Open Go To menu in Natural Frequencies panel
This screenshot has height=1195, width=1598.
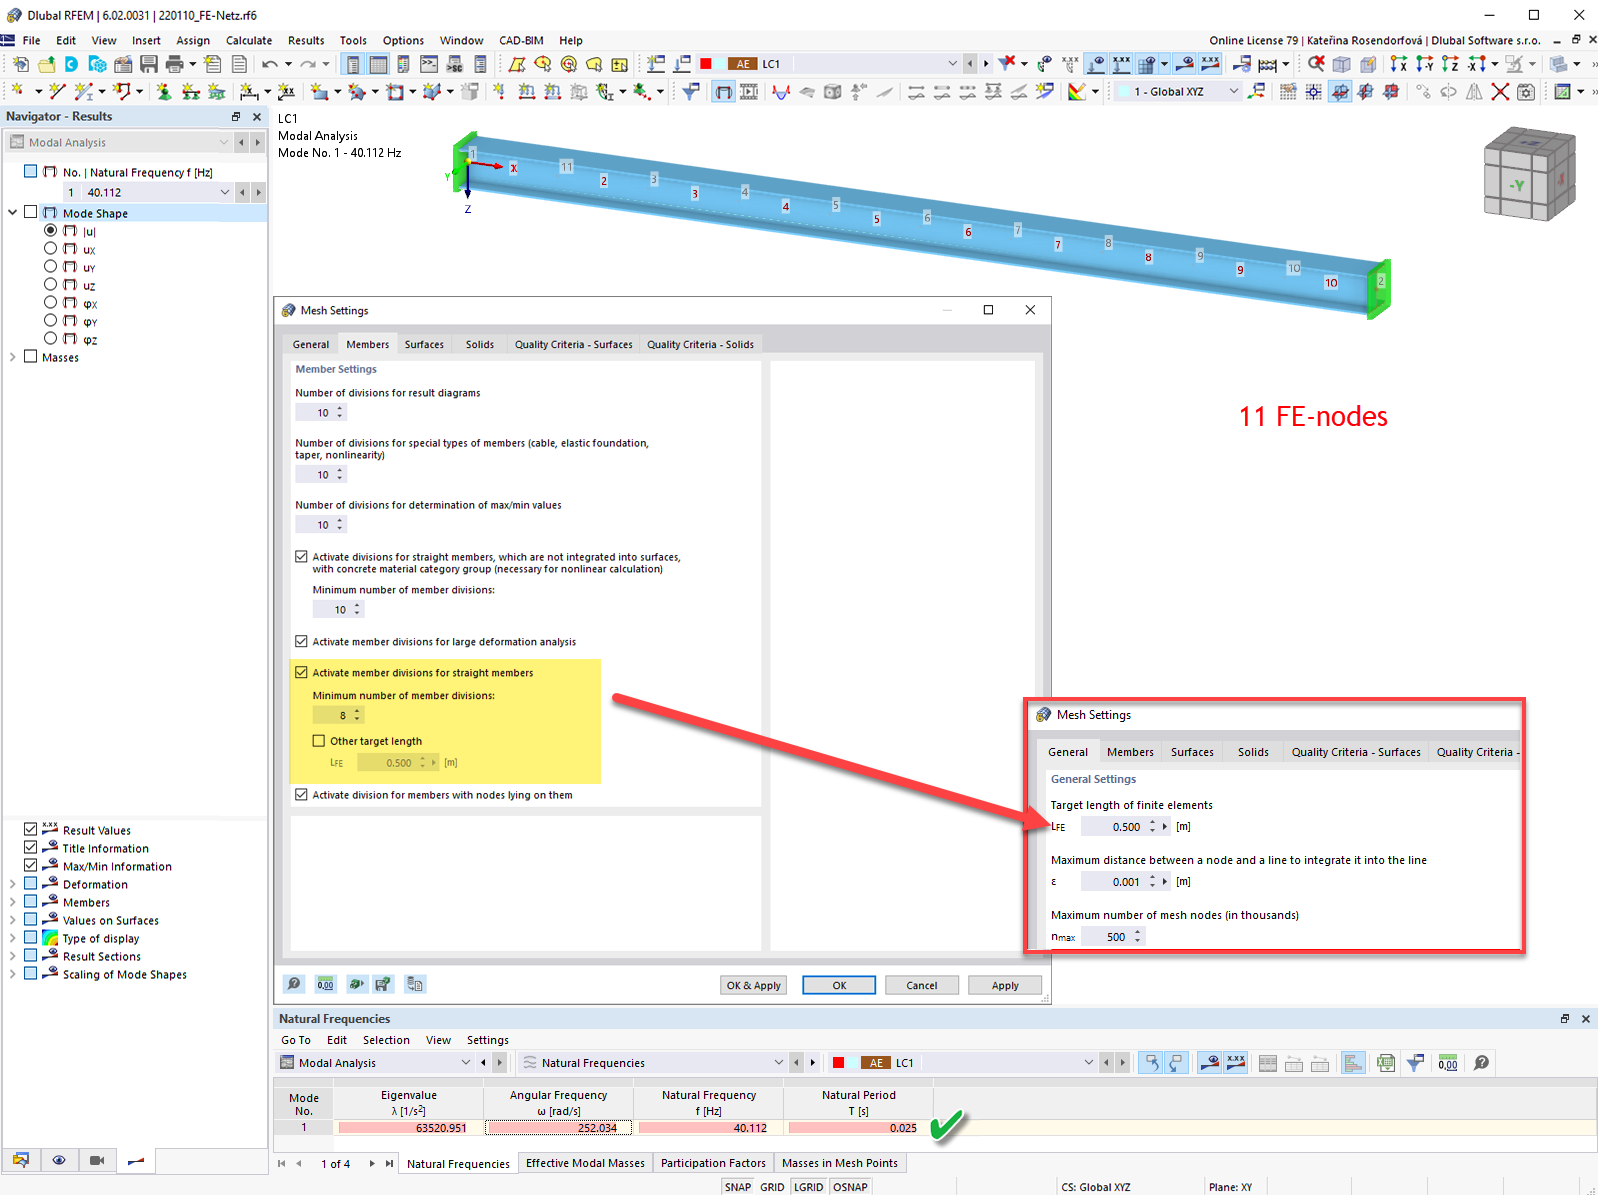point(296,1040)
